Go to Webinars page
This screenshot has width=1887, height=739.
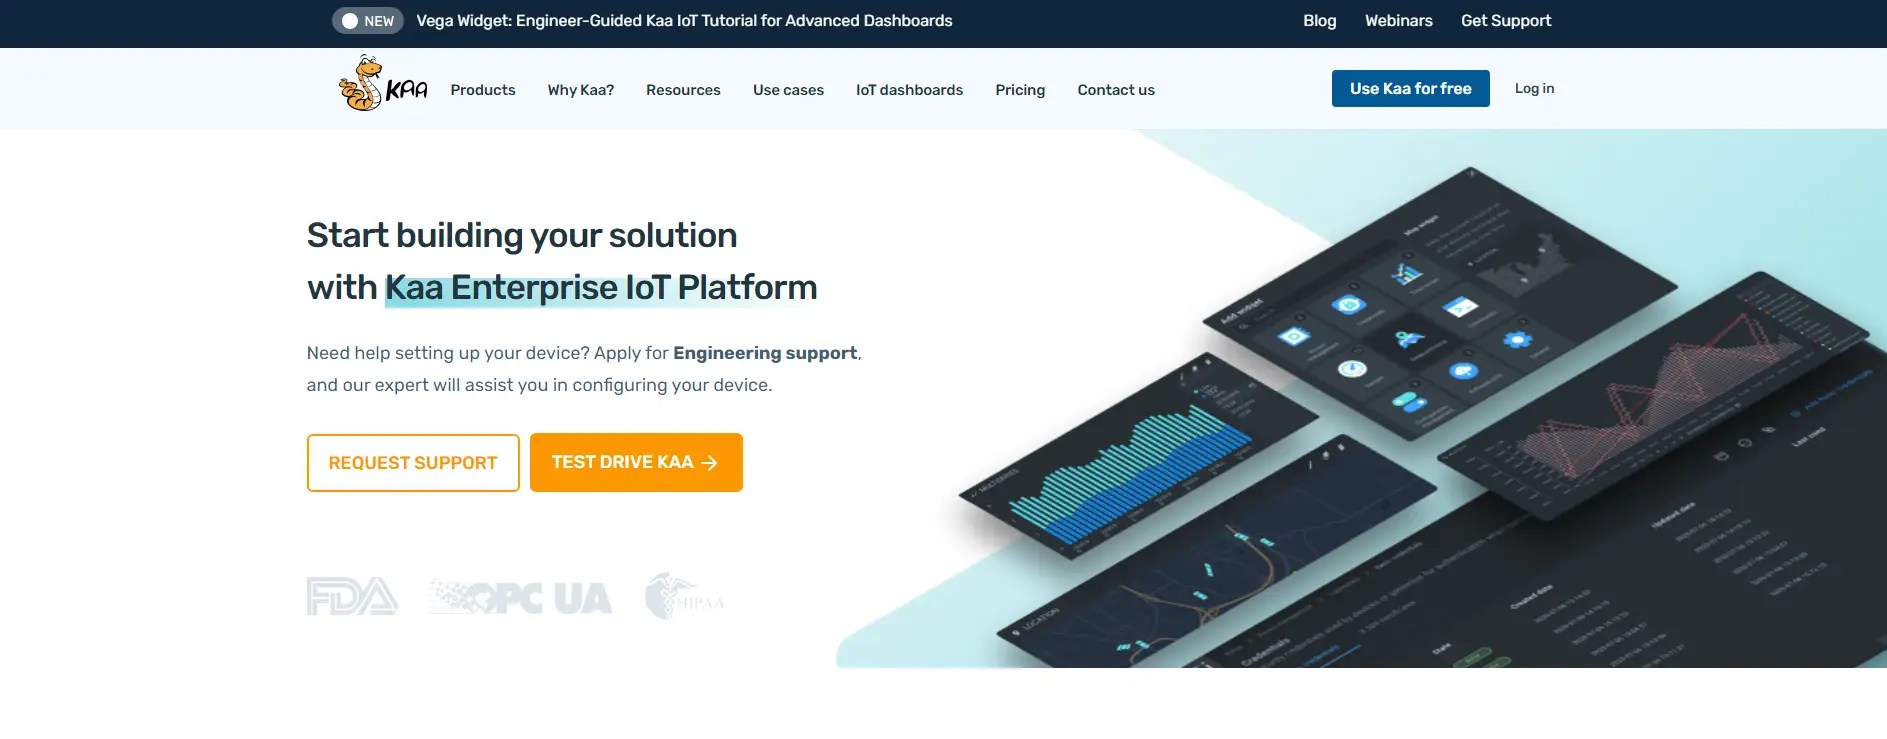tap(1398, 21)
